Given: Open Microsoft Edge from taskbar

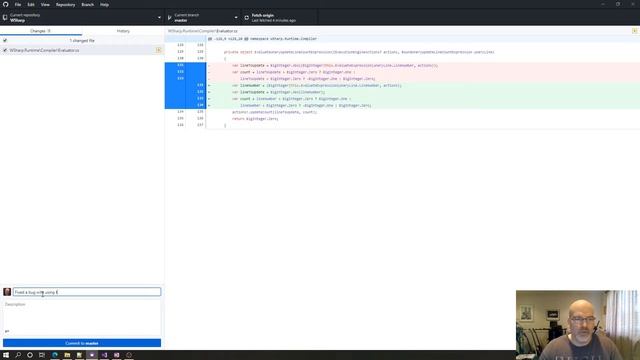Looking at the screenshot, I should coord(55,355).
